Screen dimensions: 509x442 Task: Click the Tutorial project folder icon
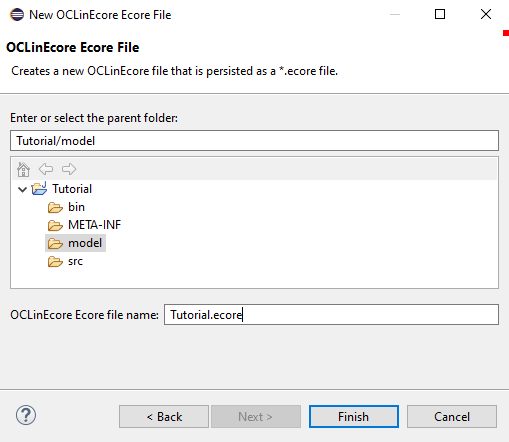(x=39, y=189)
